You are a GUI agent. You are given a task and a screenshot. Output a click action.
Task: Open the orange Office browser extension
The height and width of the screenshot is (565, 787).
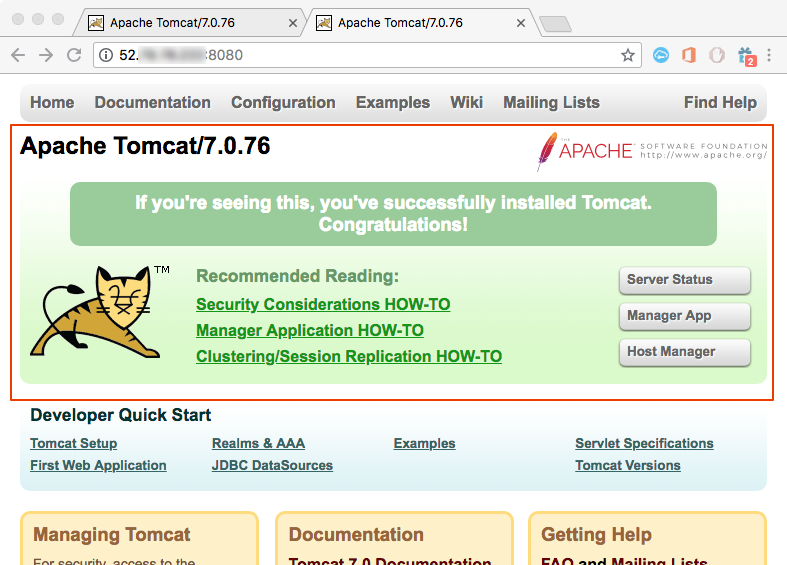(689, 55)
